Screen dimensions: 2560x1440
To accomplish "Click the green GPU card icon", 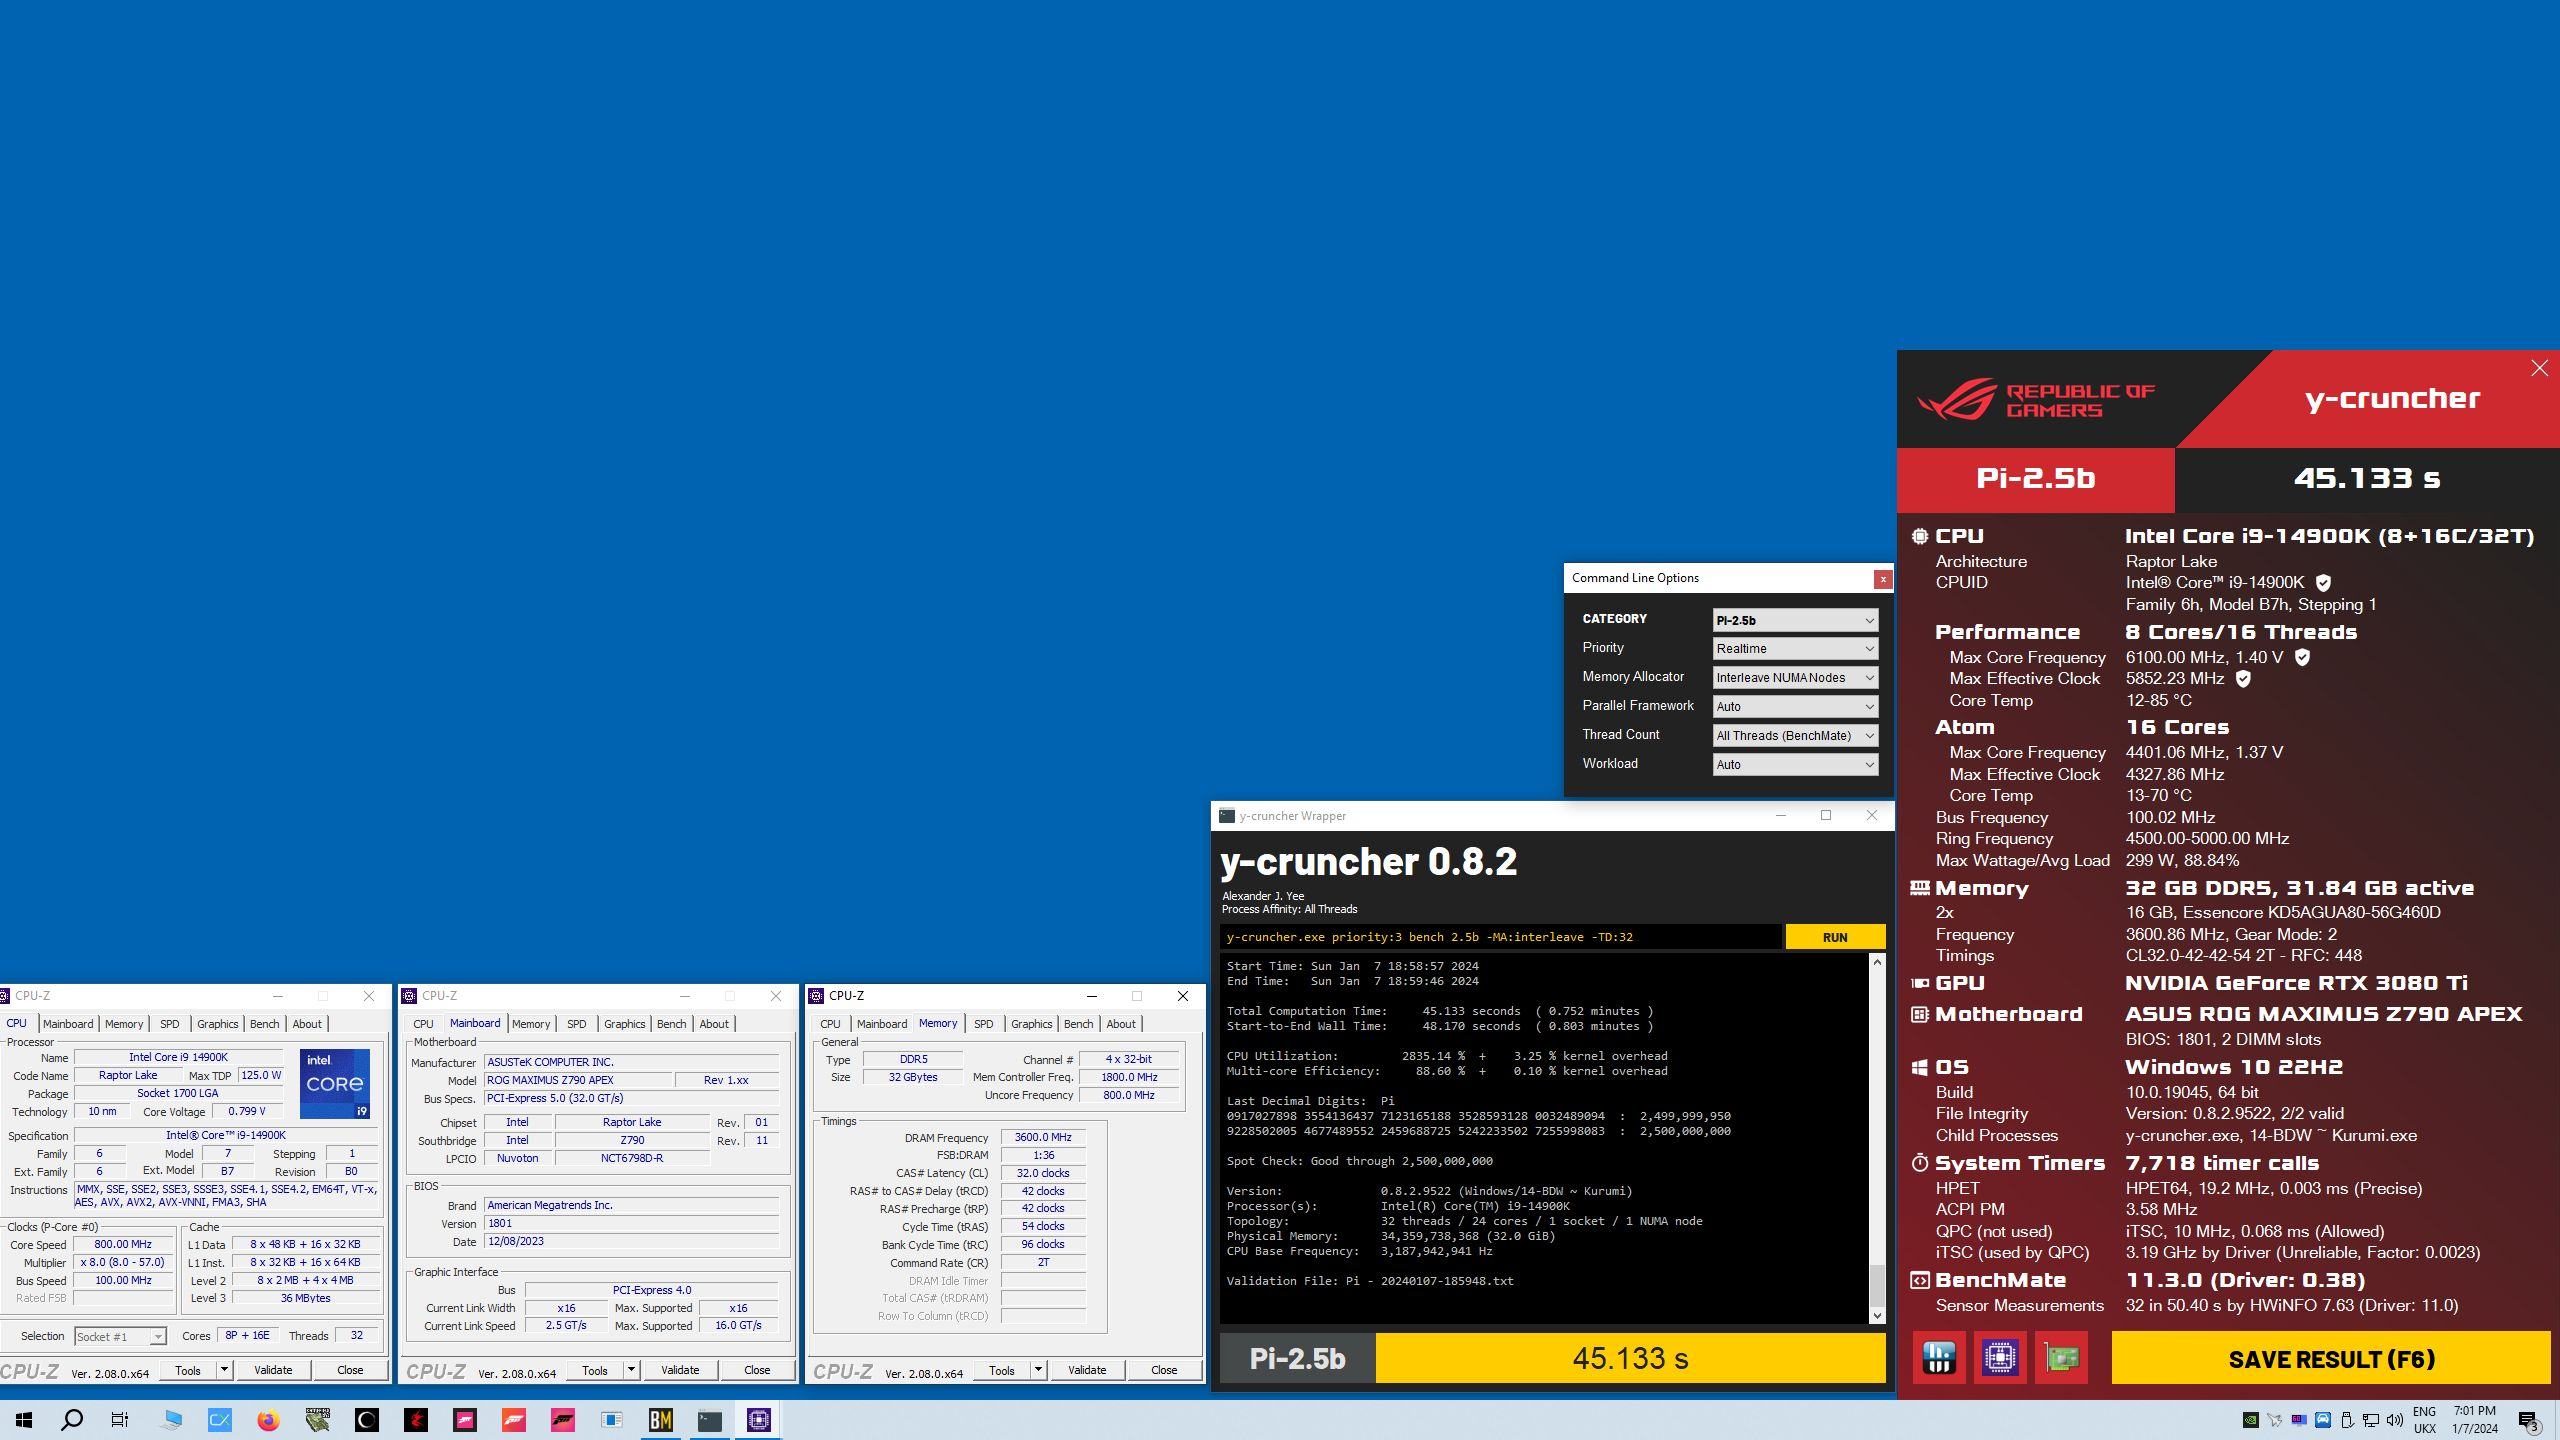I will tap(2061, 1358).
